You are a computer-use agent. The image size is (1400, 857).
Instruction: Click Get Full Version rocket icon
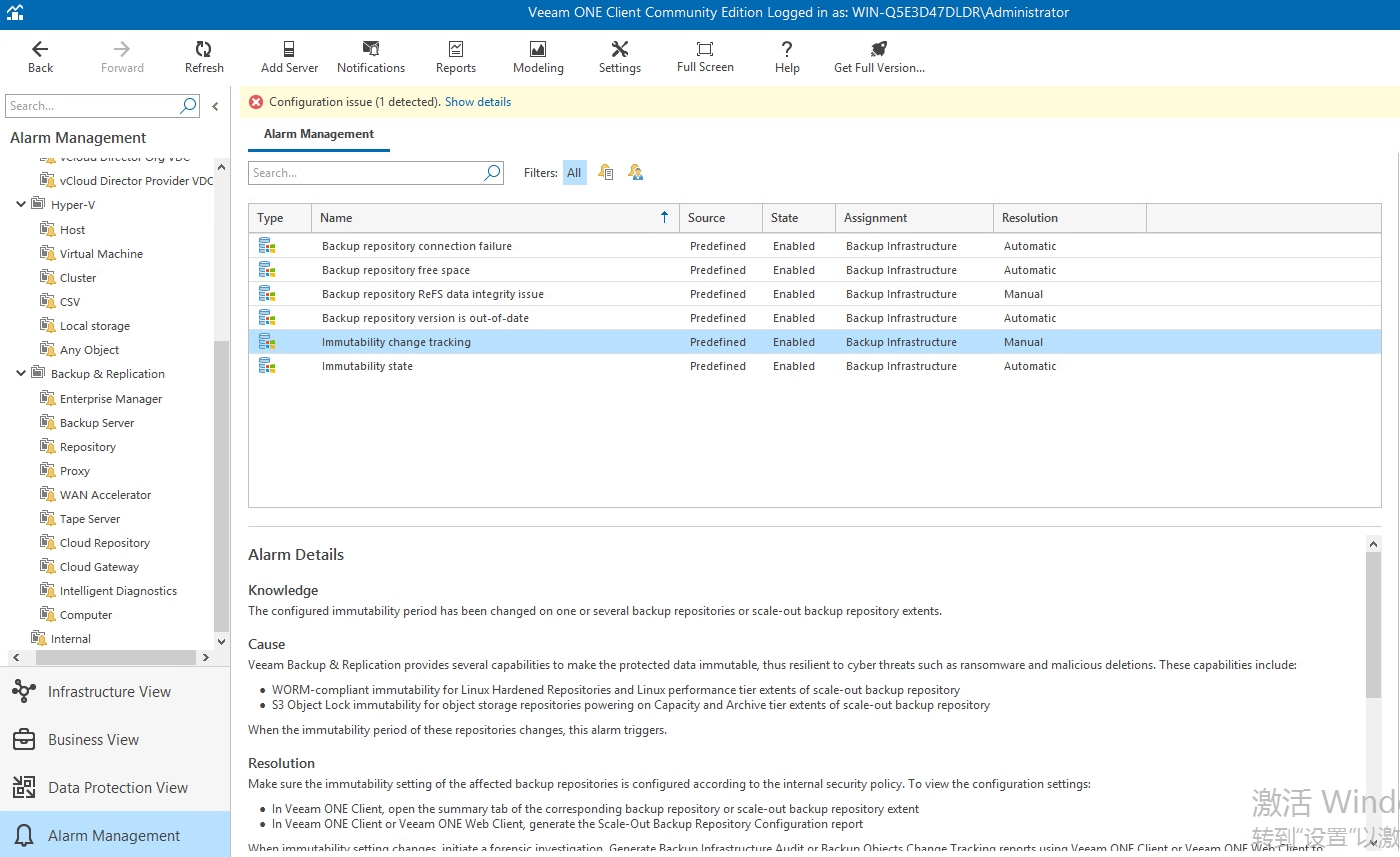879,49
